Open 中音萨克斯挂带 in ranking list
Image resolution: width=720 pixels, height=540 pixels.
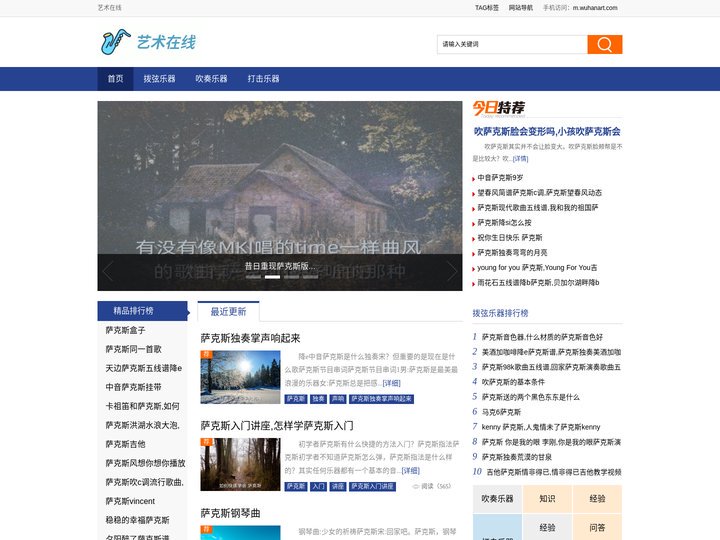[x=134, y=387]
